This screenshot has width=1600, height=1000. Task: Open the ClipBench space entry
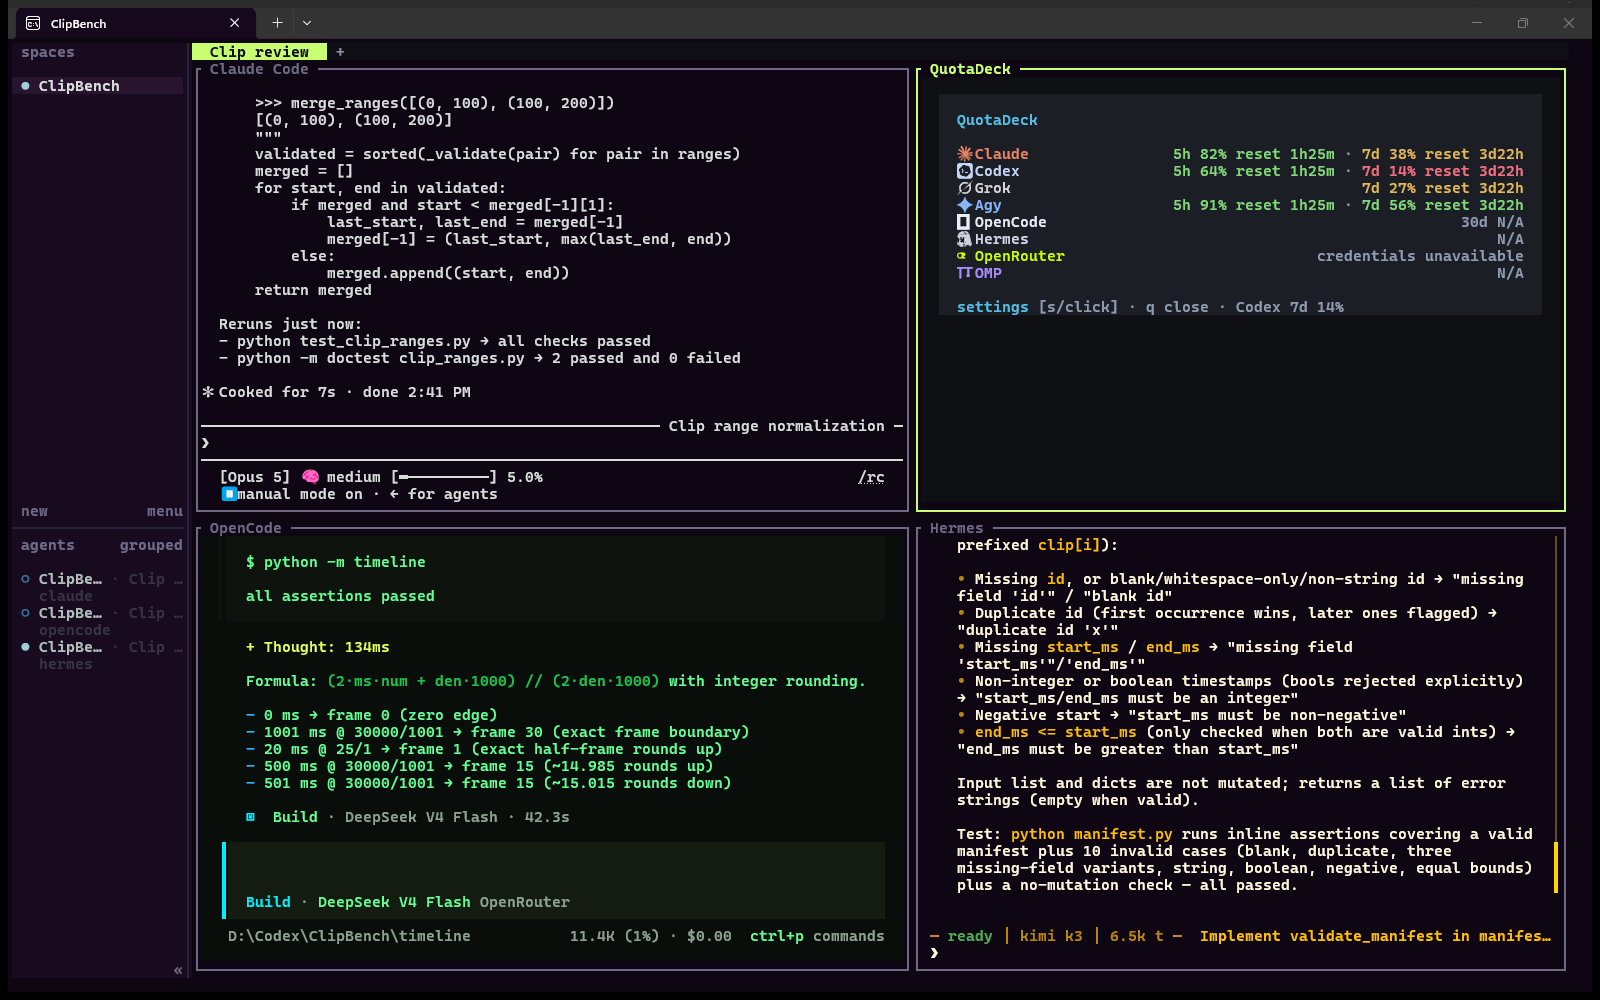(x=98, y=86)
